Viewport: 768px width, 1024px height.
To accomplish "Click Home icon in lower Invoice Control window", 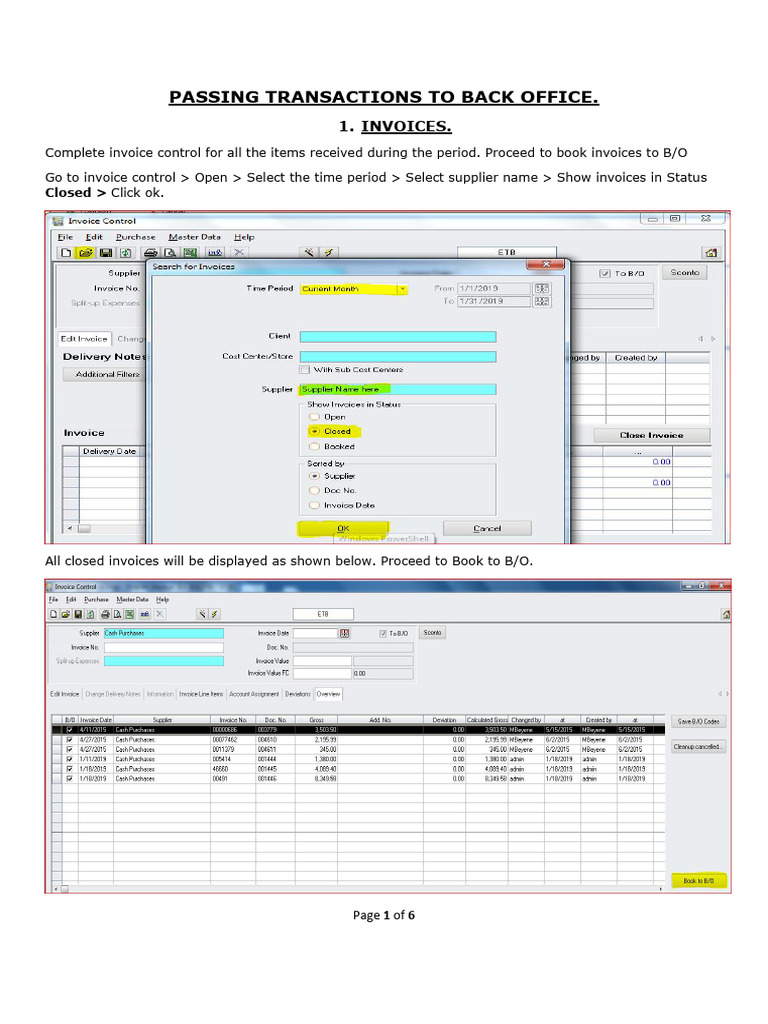I will click(726, 614).
